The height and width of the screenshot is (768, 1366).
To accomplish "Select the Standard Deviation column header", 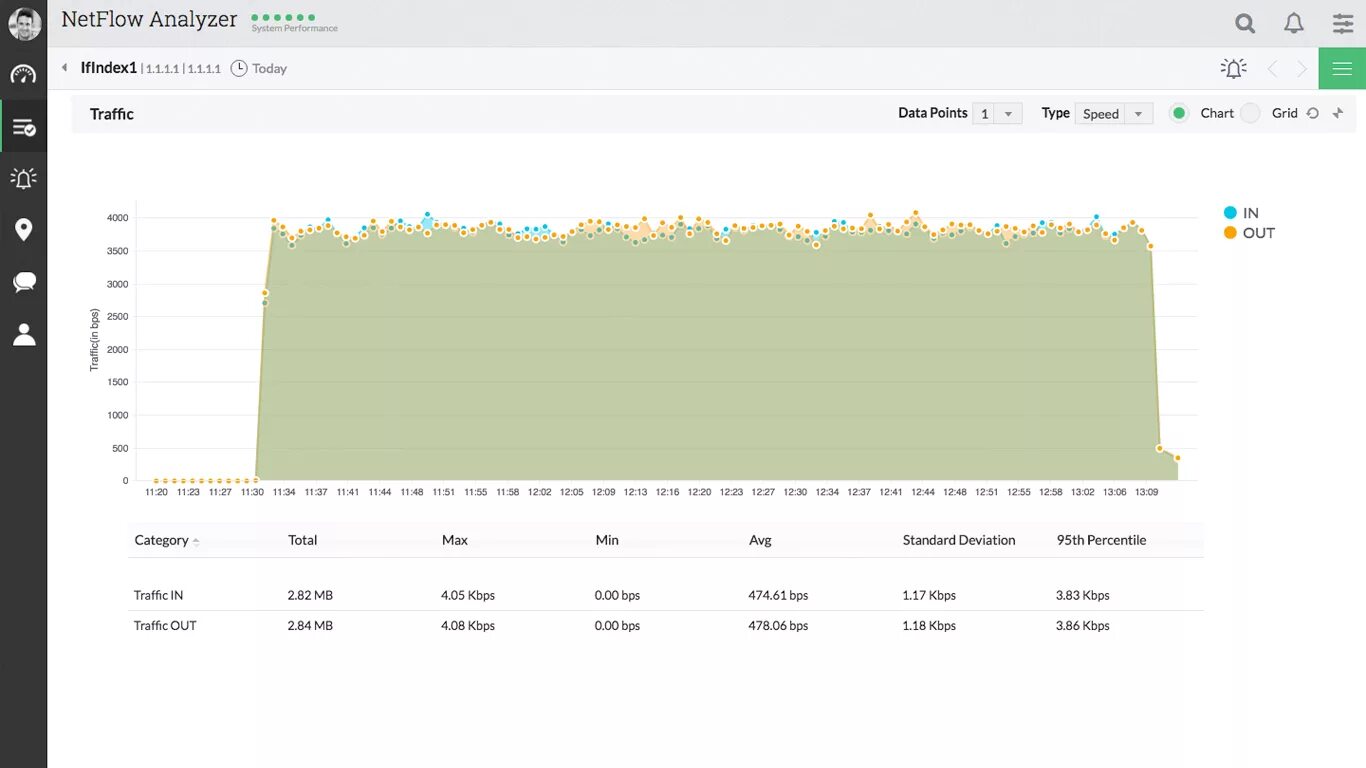I will [x=959, y=540].
